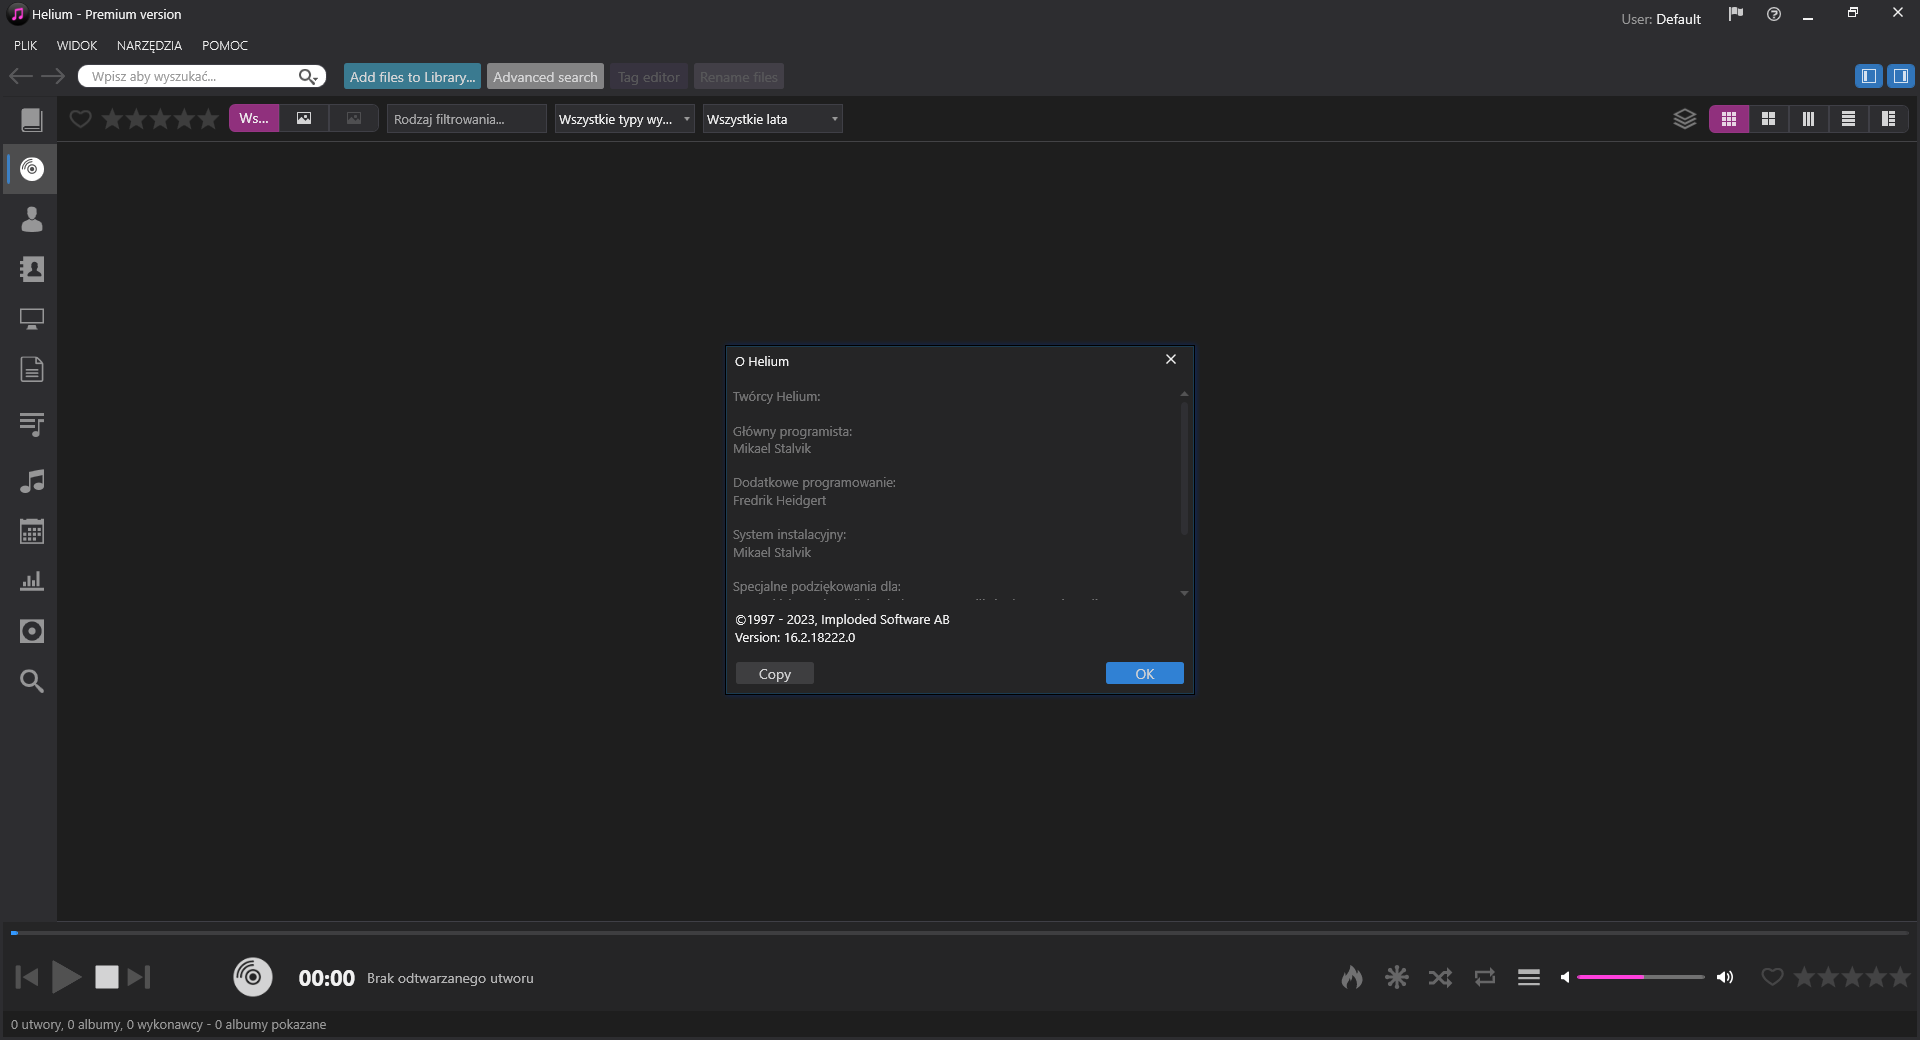The height and width of the screenshot is (1040, 1920).
Task: Click the flame icon in player bar
Action: point(1352,977)
